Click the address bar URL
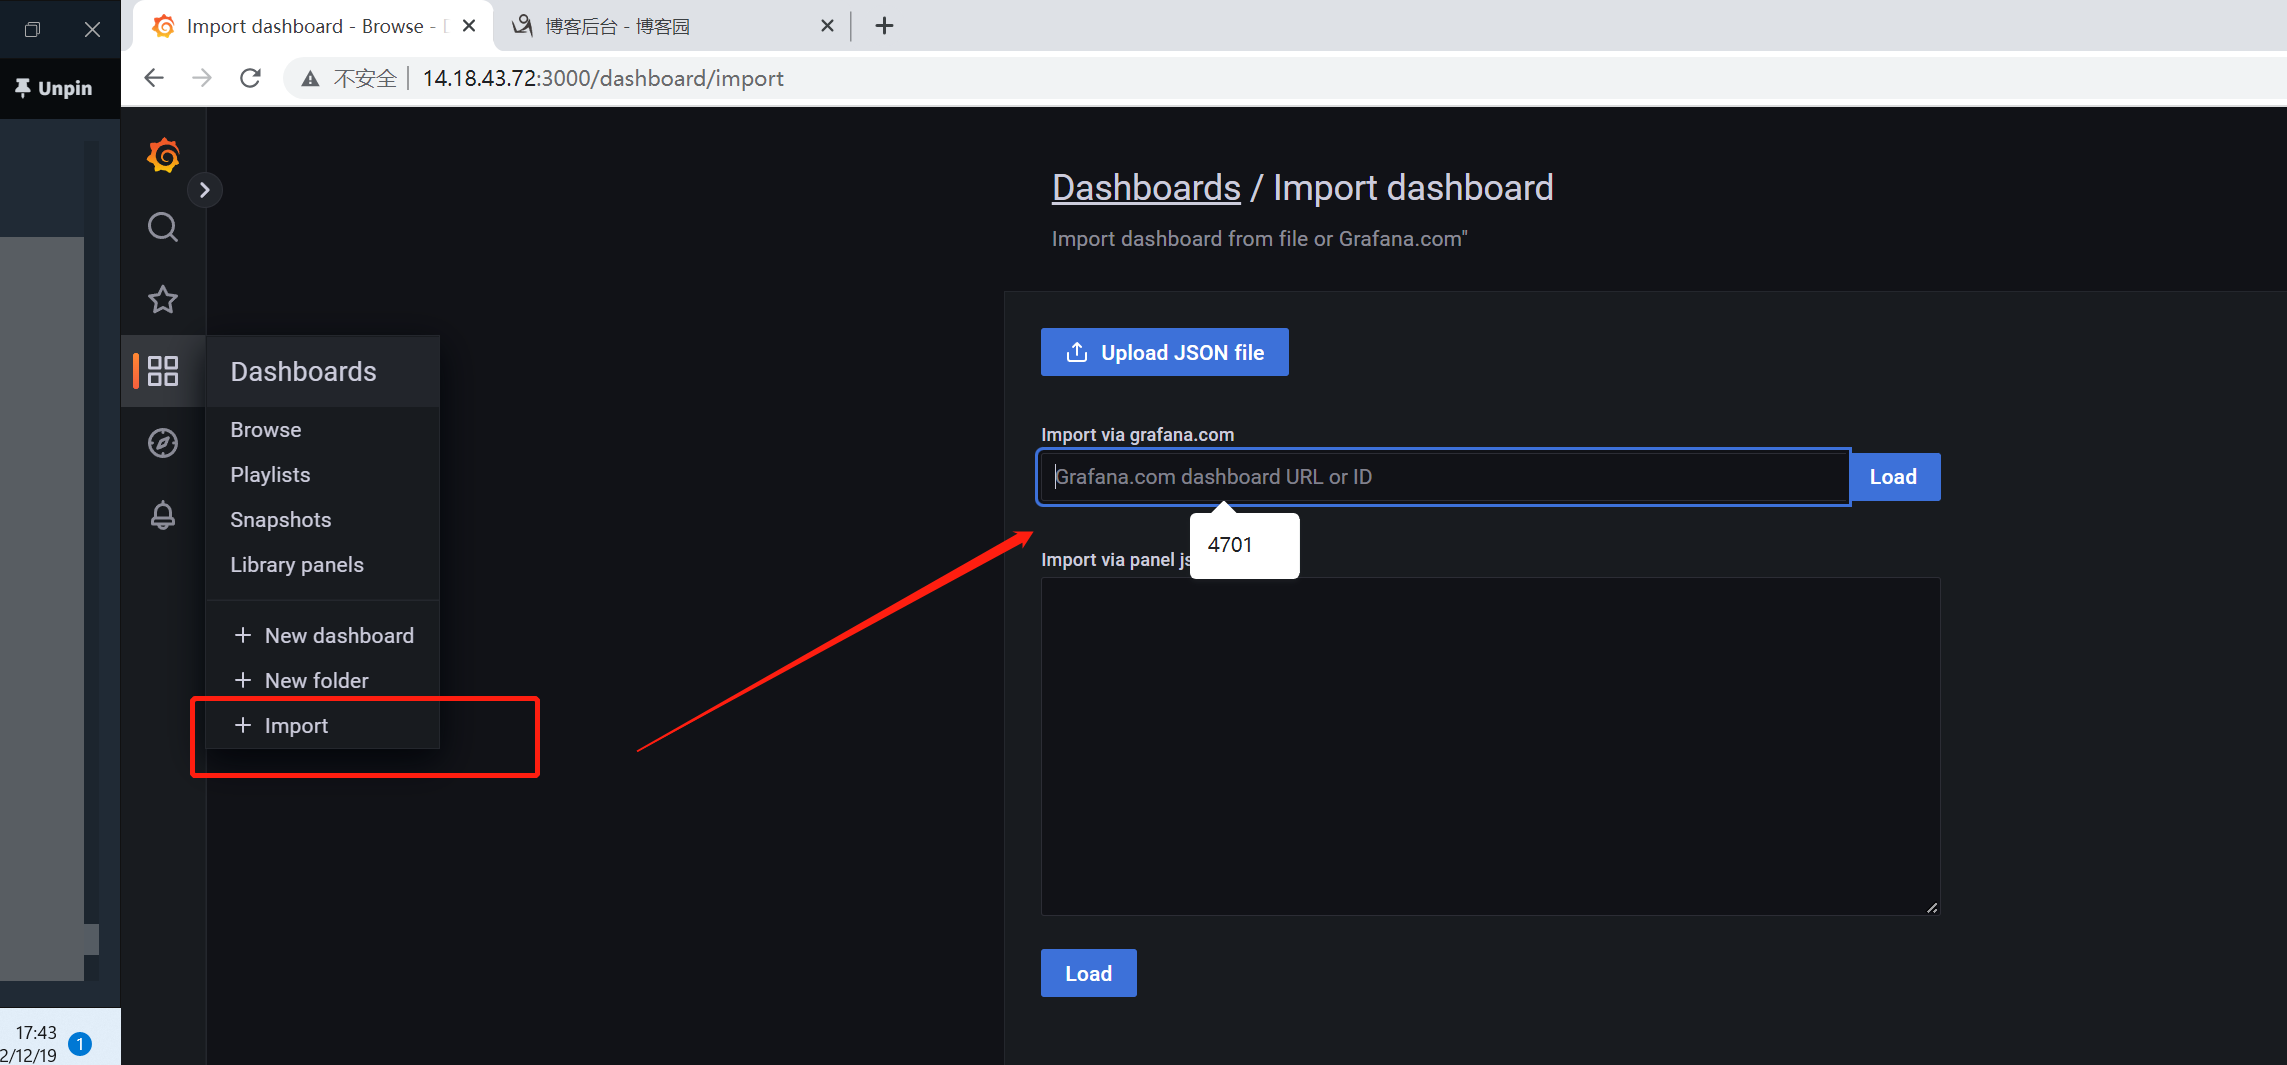Viewport: 2287px width, 1065px height. (603, 79)
